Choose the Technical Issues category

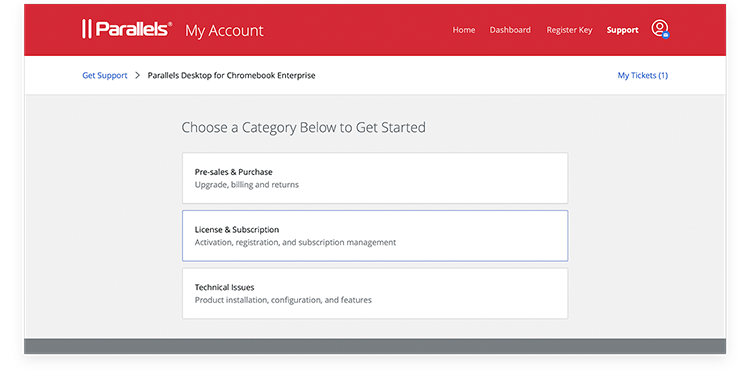coord(375,293)
